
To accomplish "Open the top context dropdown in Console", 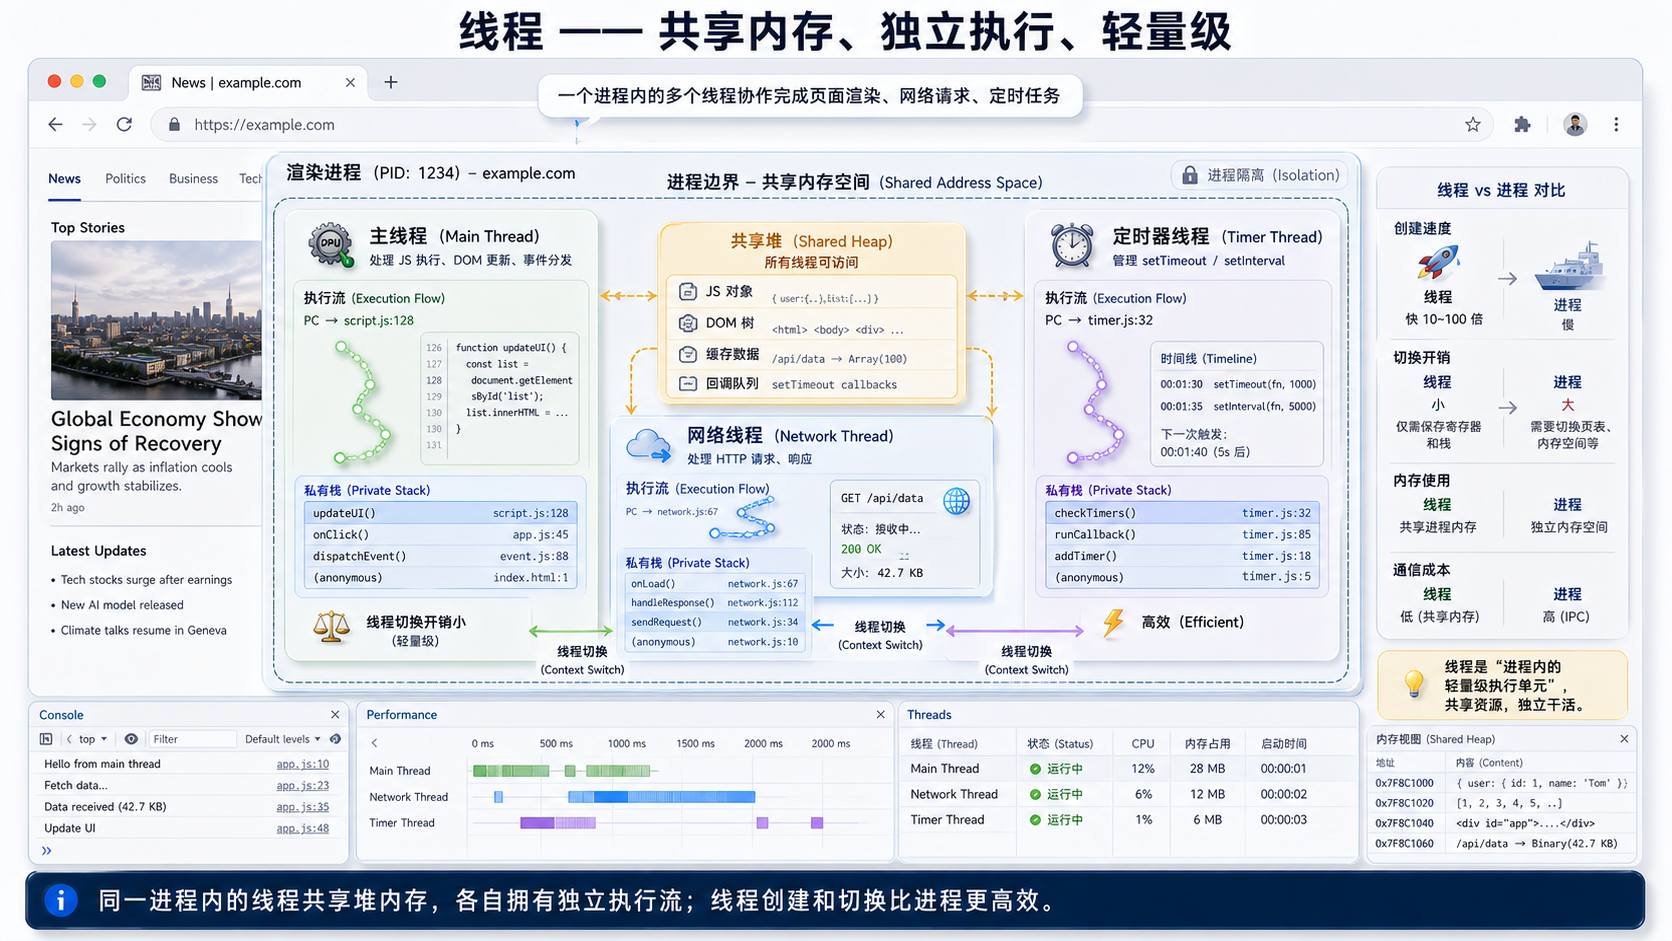I will click(x=93, y=739).
